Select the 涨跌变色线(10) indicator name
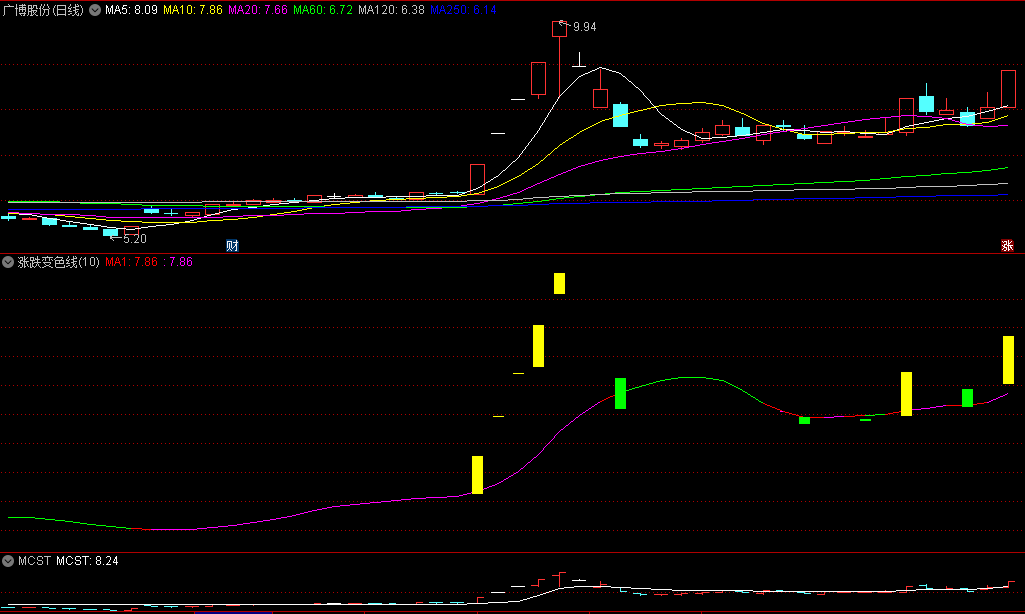1025x614 pixels. 58,262
